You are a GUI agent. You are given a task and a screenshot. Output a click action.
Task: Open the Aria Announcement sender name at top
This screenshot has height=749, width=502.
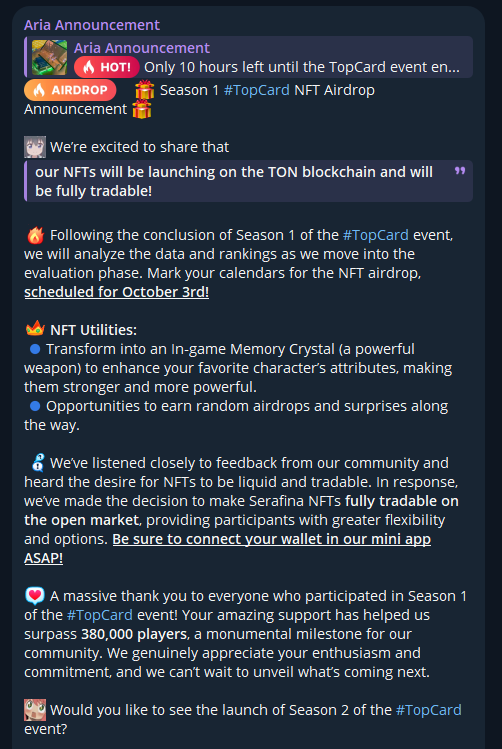click(92, 25)
